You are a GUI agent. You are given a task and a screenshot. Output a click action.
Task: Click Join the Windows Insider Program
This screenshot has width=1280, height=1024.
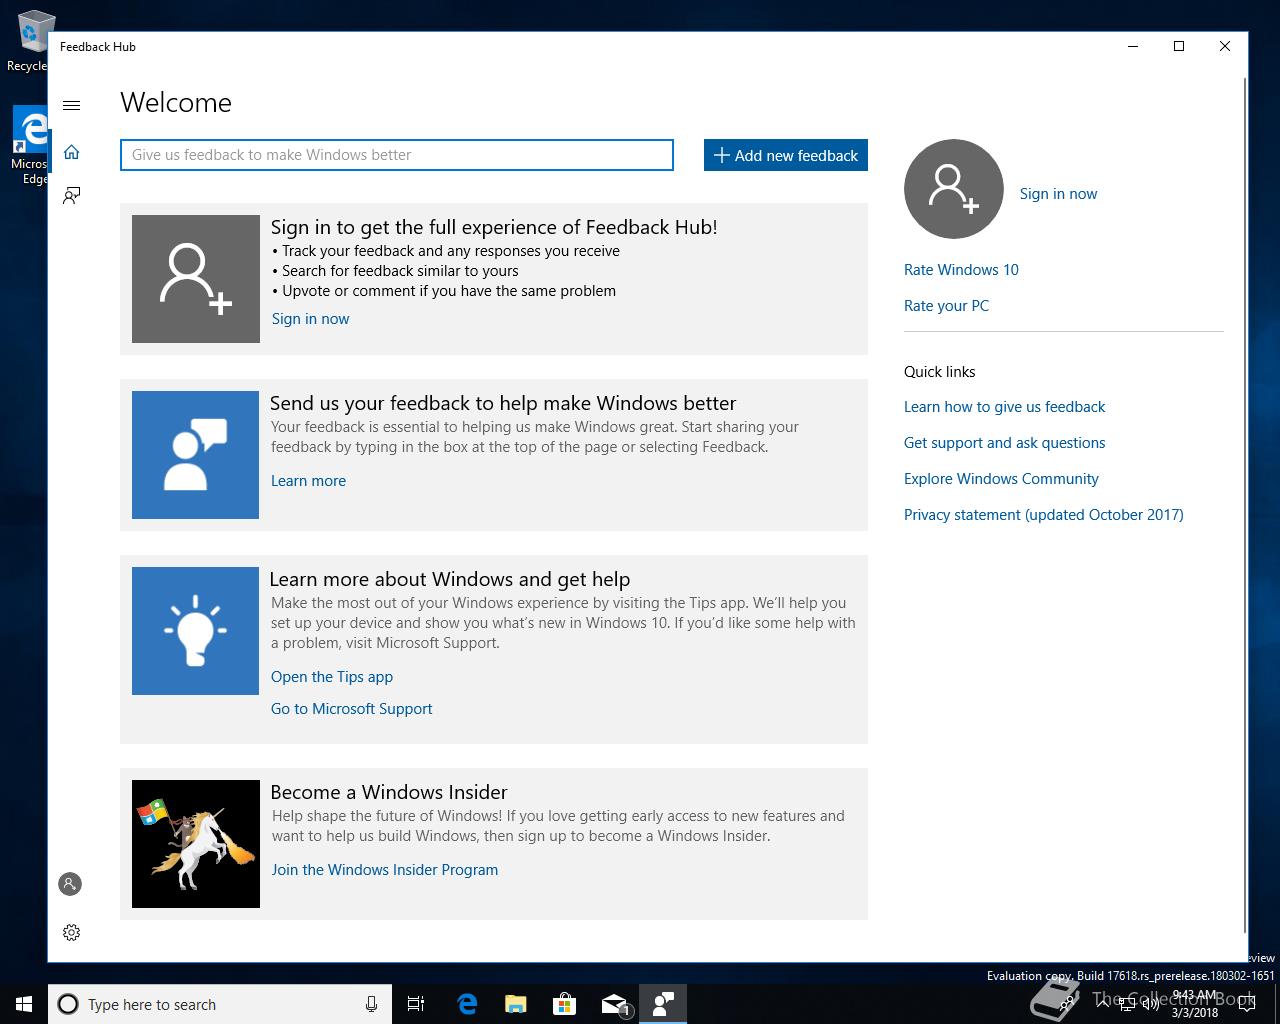[384, 870]
